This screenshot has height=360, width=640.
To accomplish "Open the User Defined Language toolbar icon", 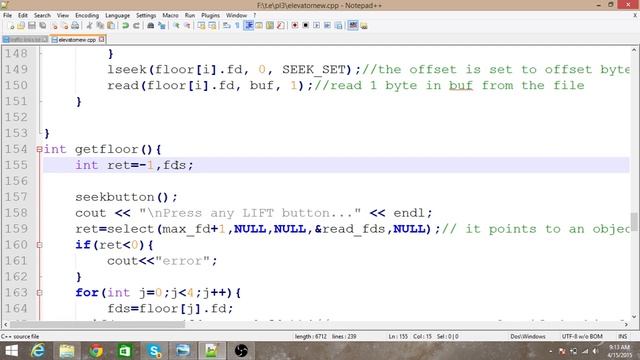I will pos(259,26).
